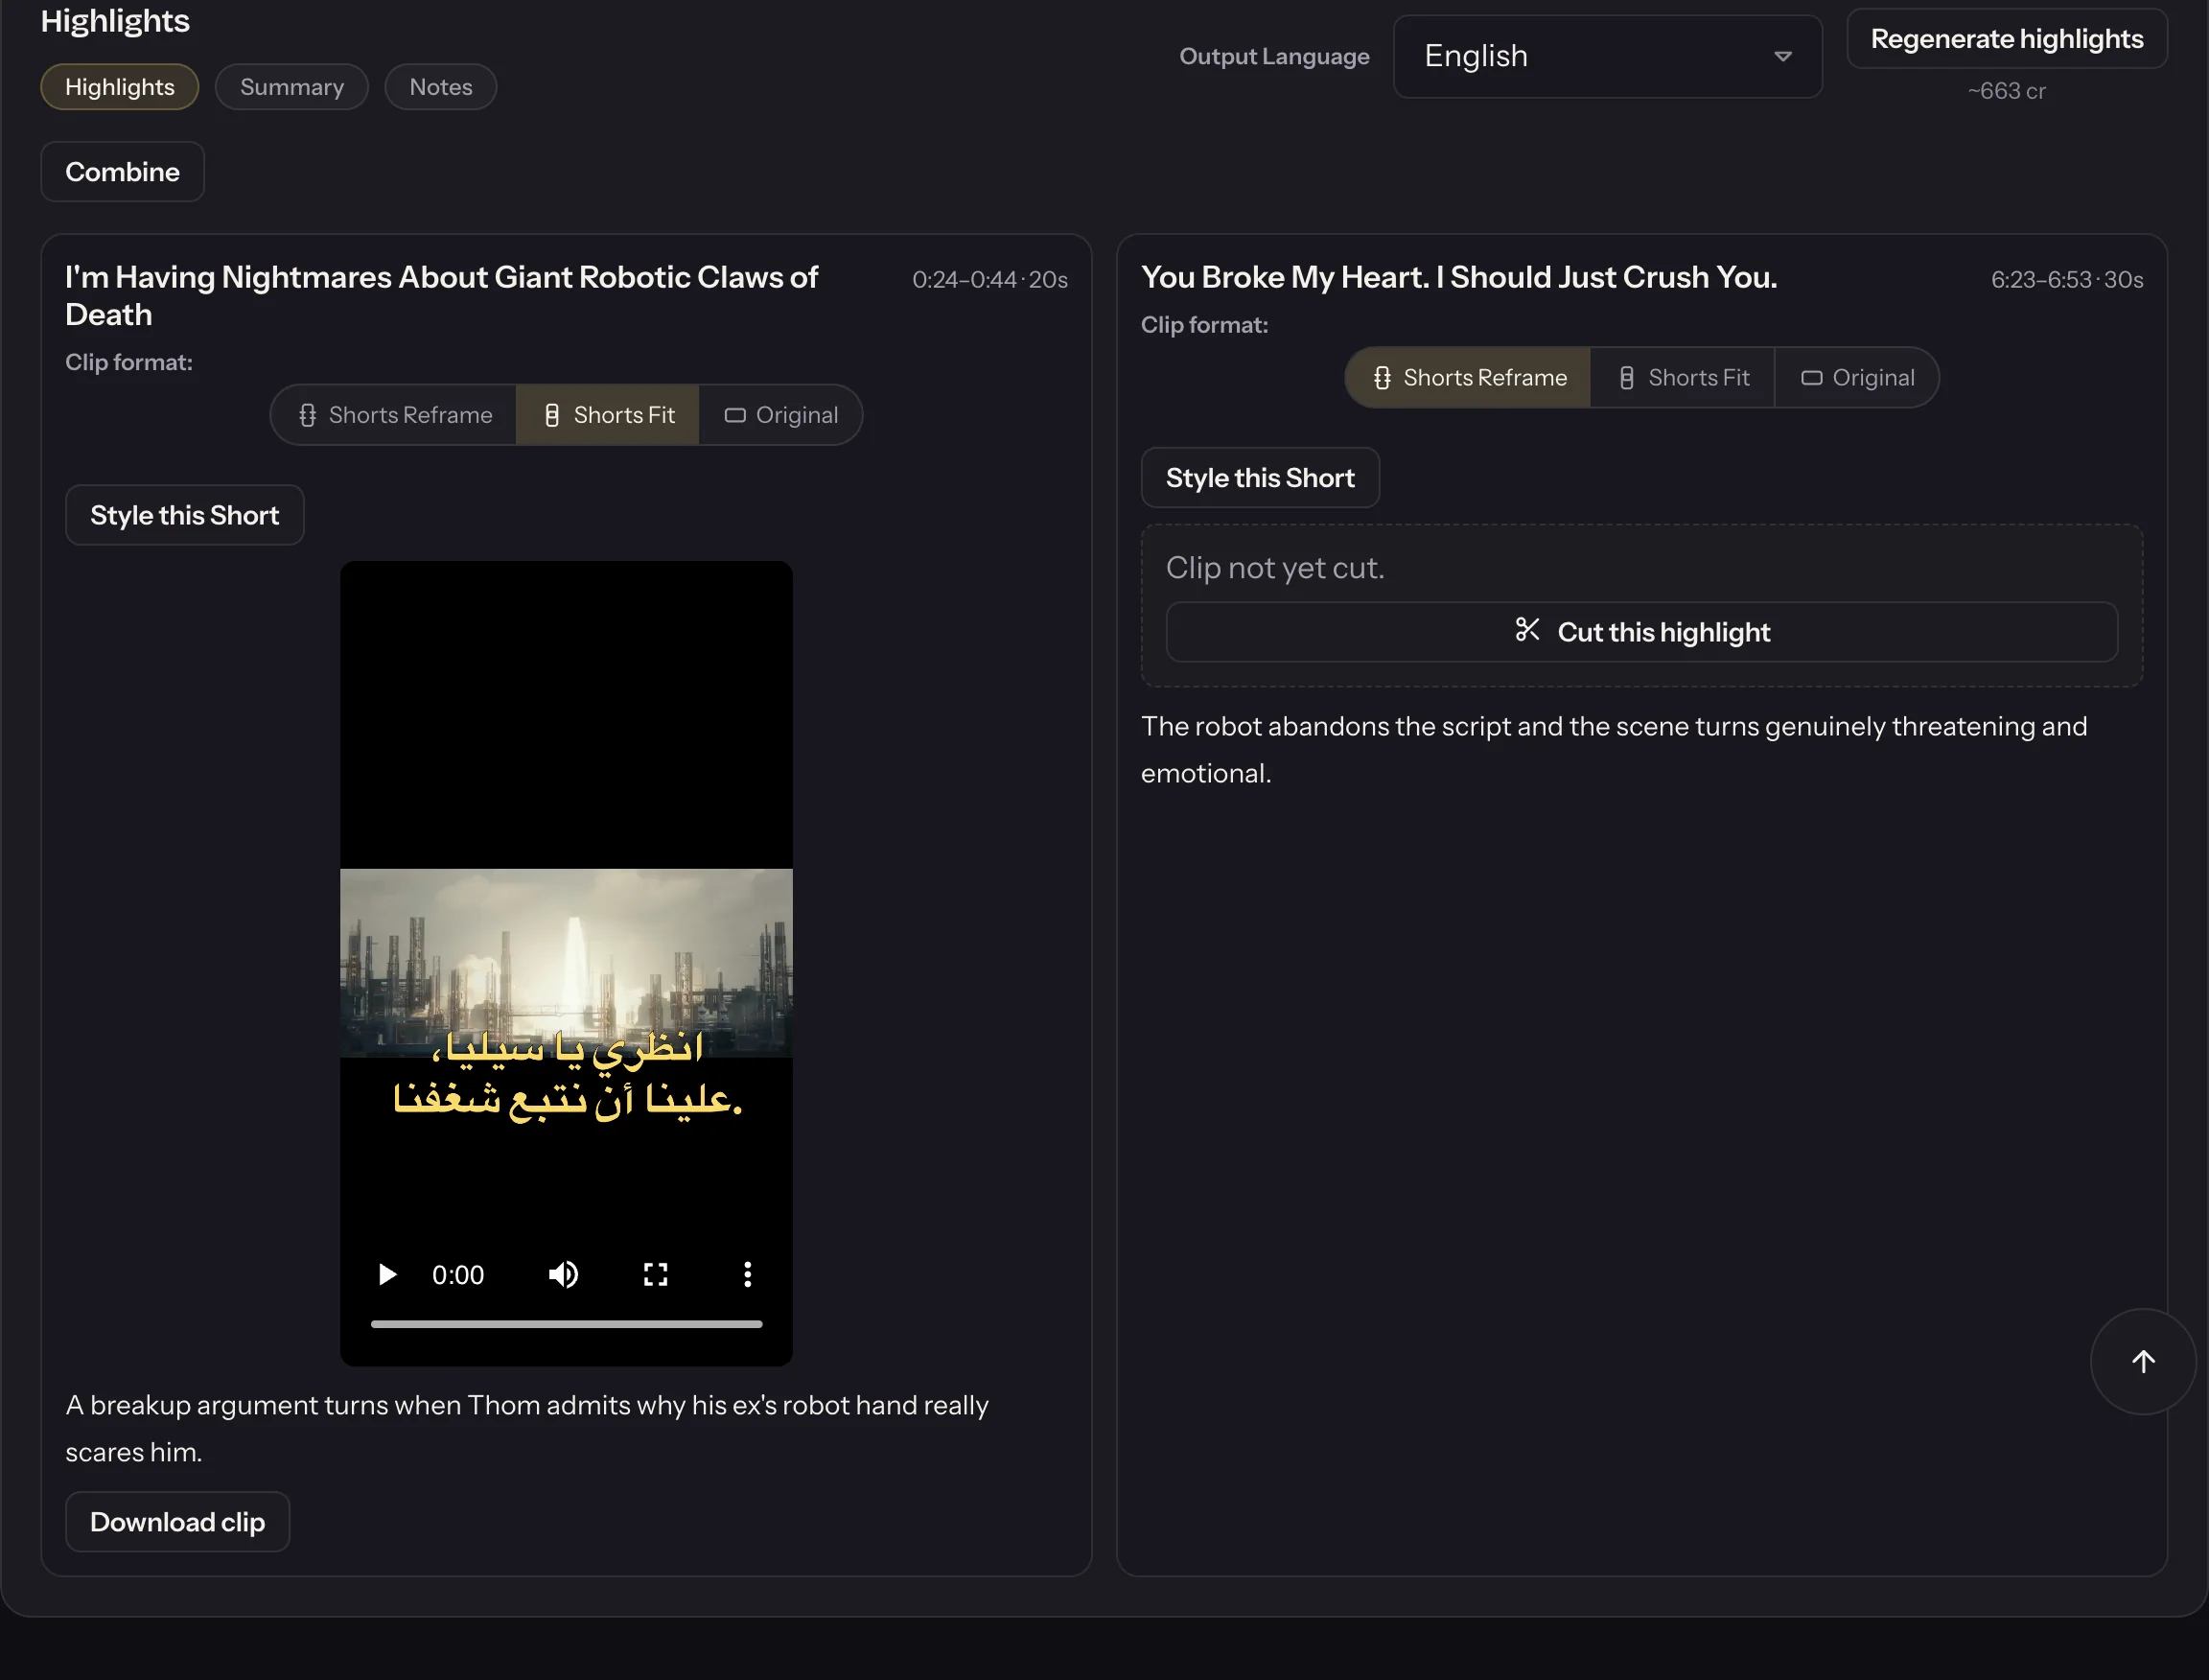Select Shorts Reframe for Robotic Claws clip
2209x1680 pixels.
pos(395,415)
